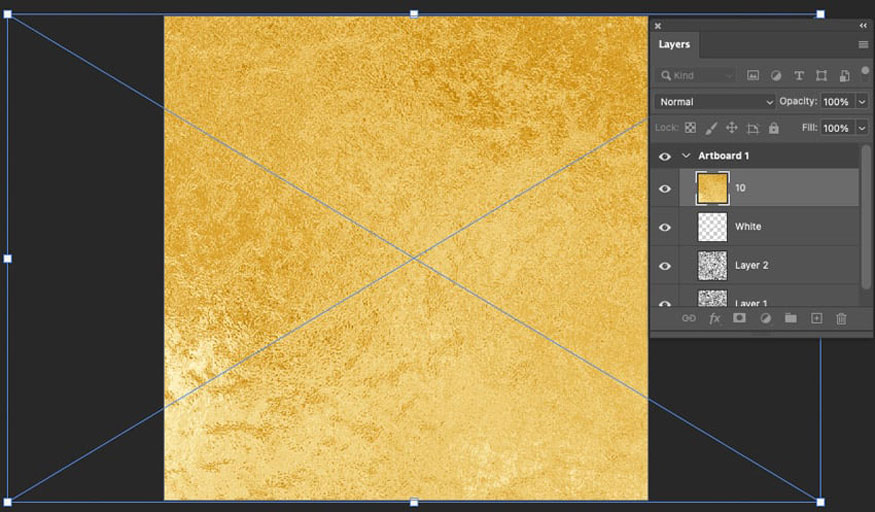The width and height of the screenshot is (875, 512).
Task: Close the Layers panel
Action: (x=658, y=26)
